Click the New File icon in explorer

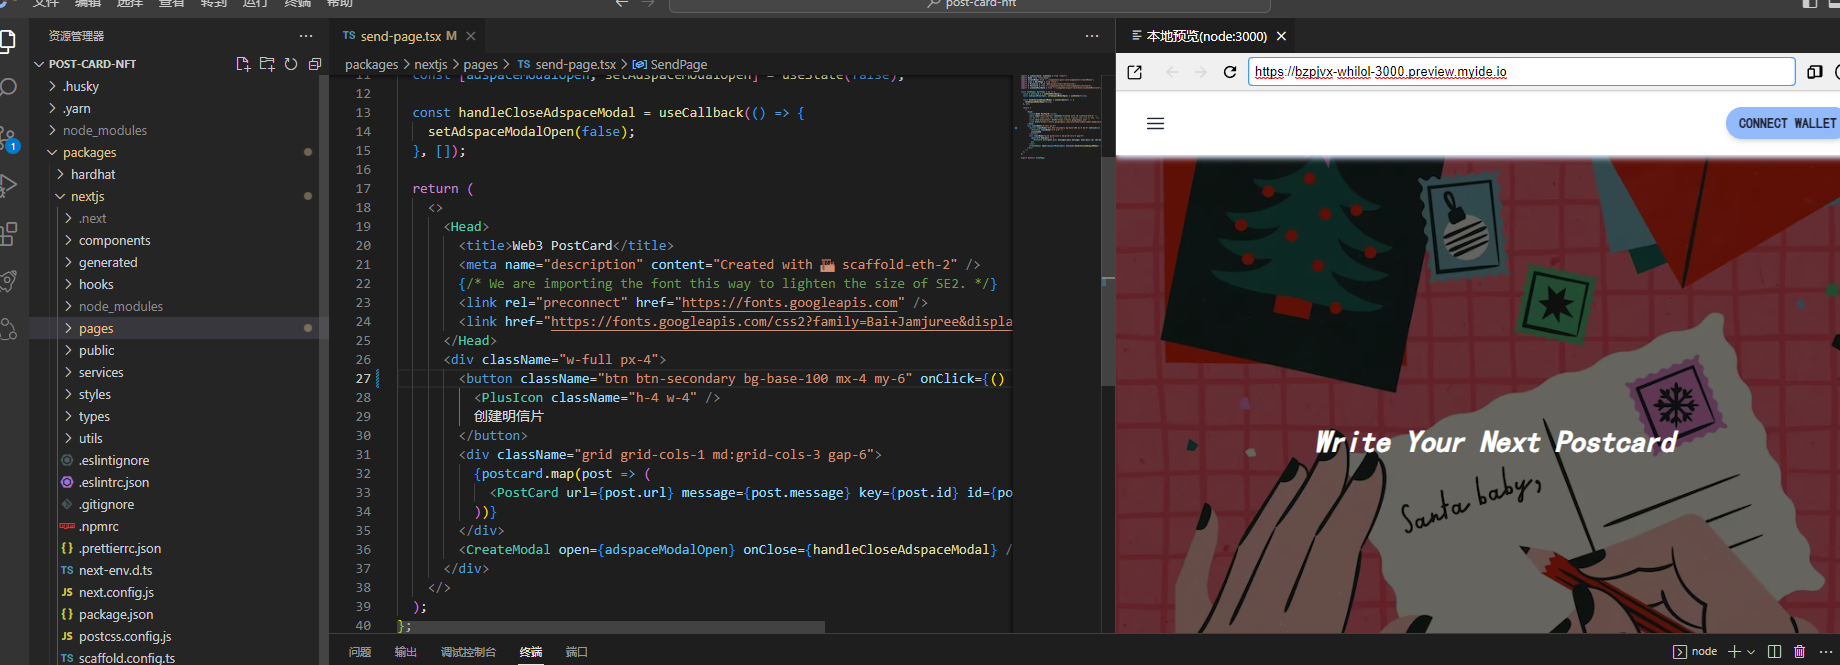(x=243, y=64)
